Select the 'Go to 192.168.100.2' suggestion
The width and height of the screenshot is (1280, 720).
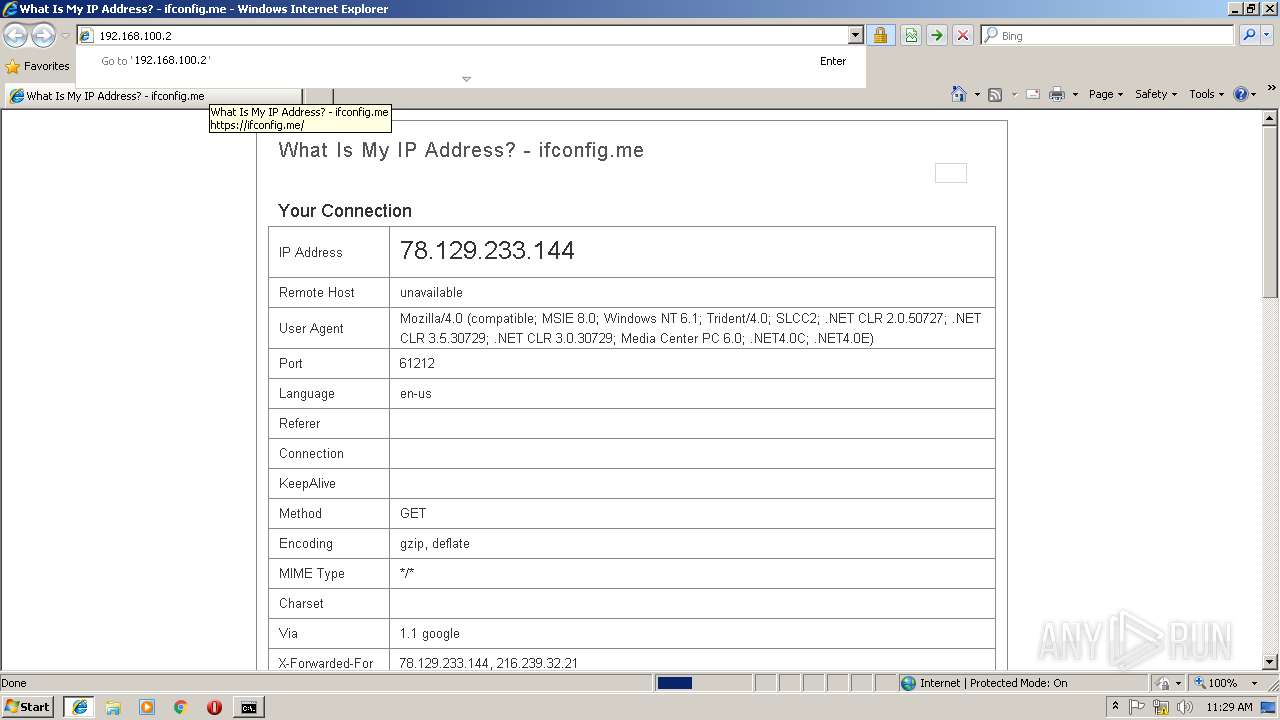click(x=470, y=61)
